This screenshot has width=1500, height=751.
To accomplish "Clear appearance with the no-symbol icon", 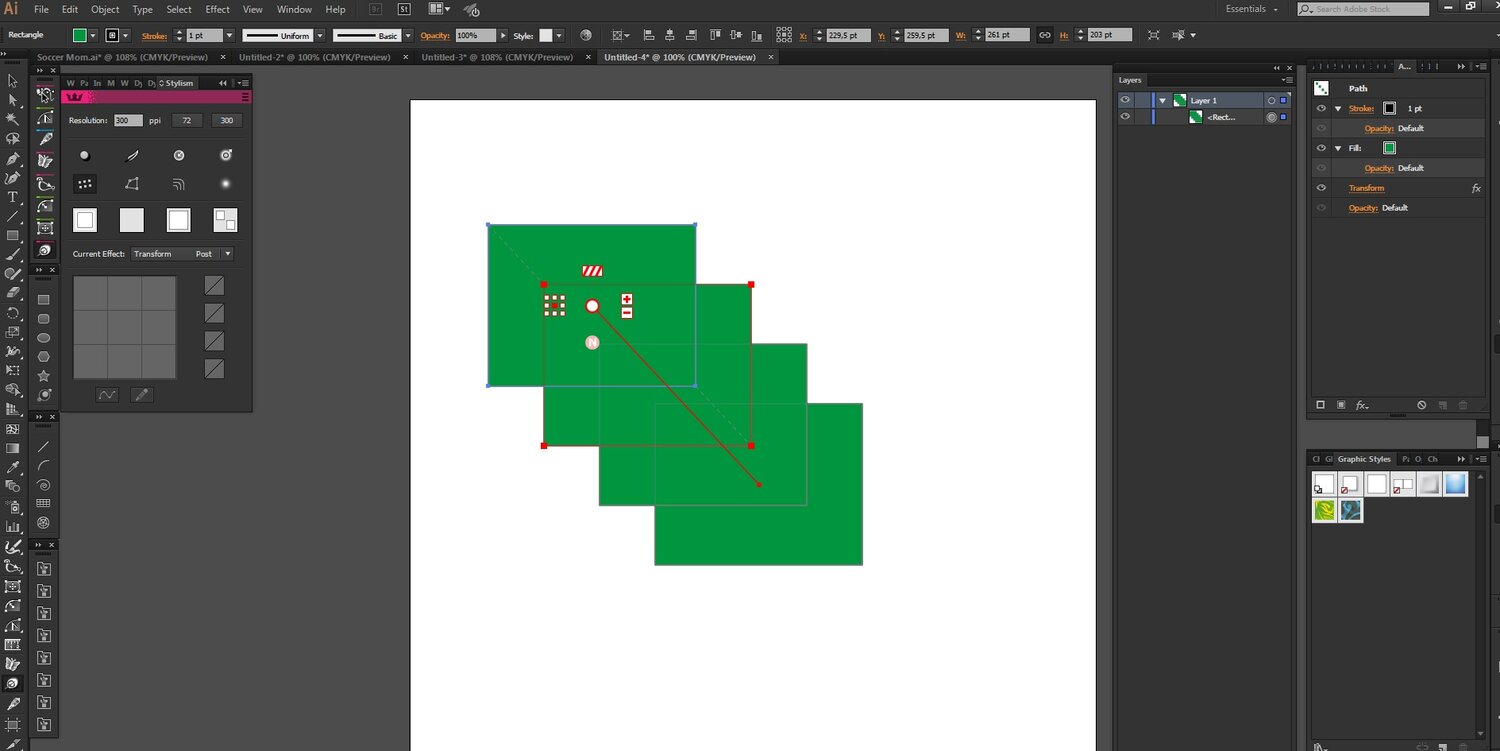I will tap(1422, 405).
